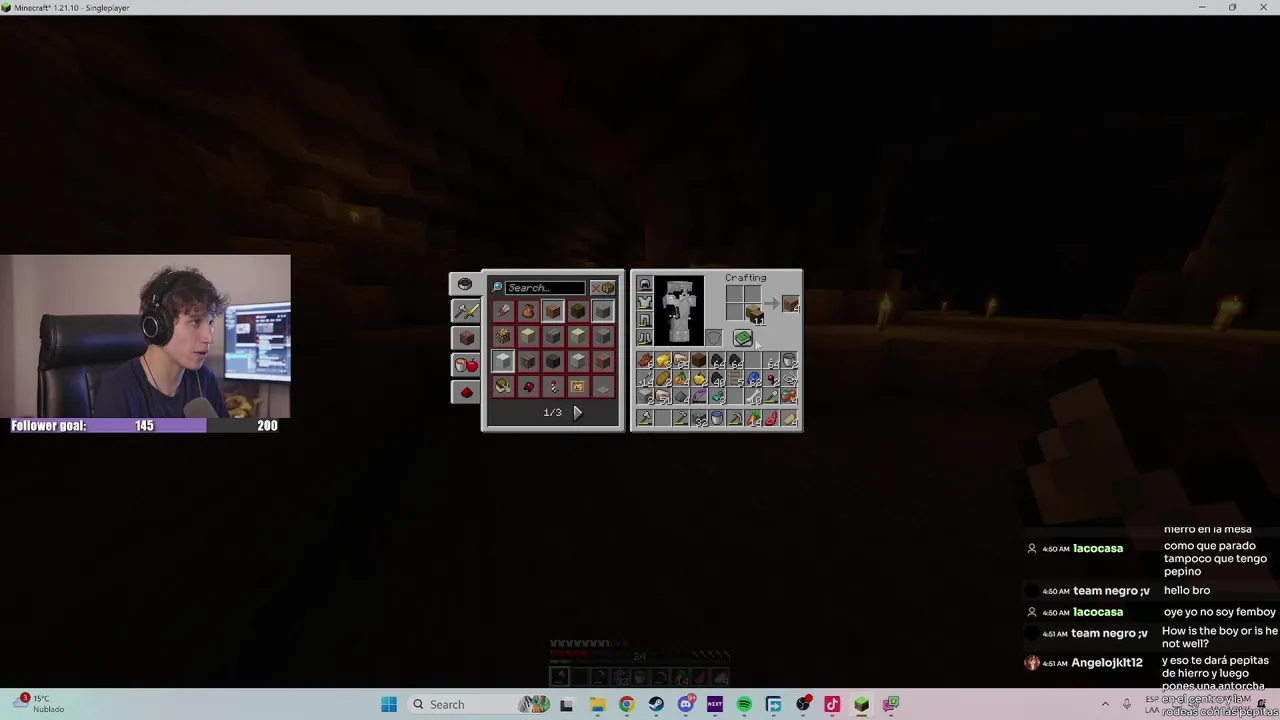Open Discord from the taskbar
This screenshot has height=720, width=1280.
[685, 704]
